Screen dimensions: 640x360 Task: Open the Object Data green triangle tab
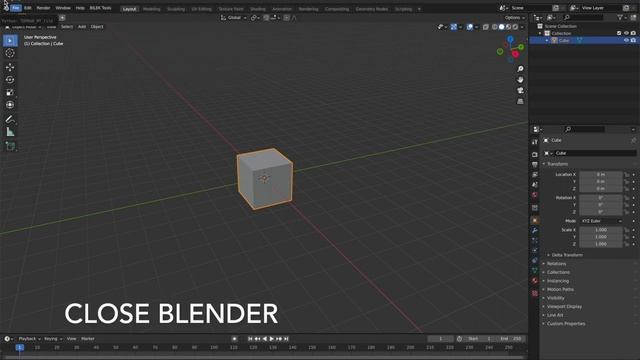click(535, 270)
